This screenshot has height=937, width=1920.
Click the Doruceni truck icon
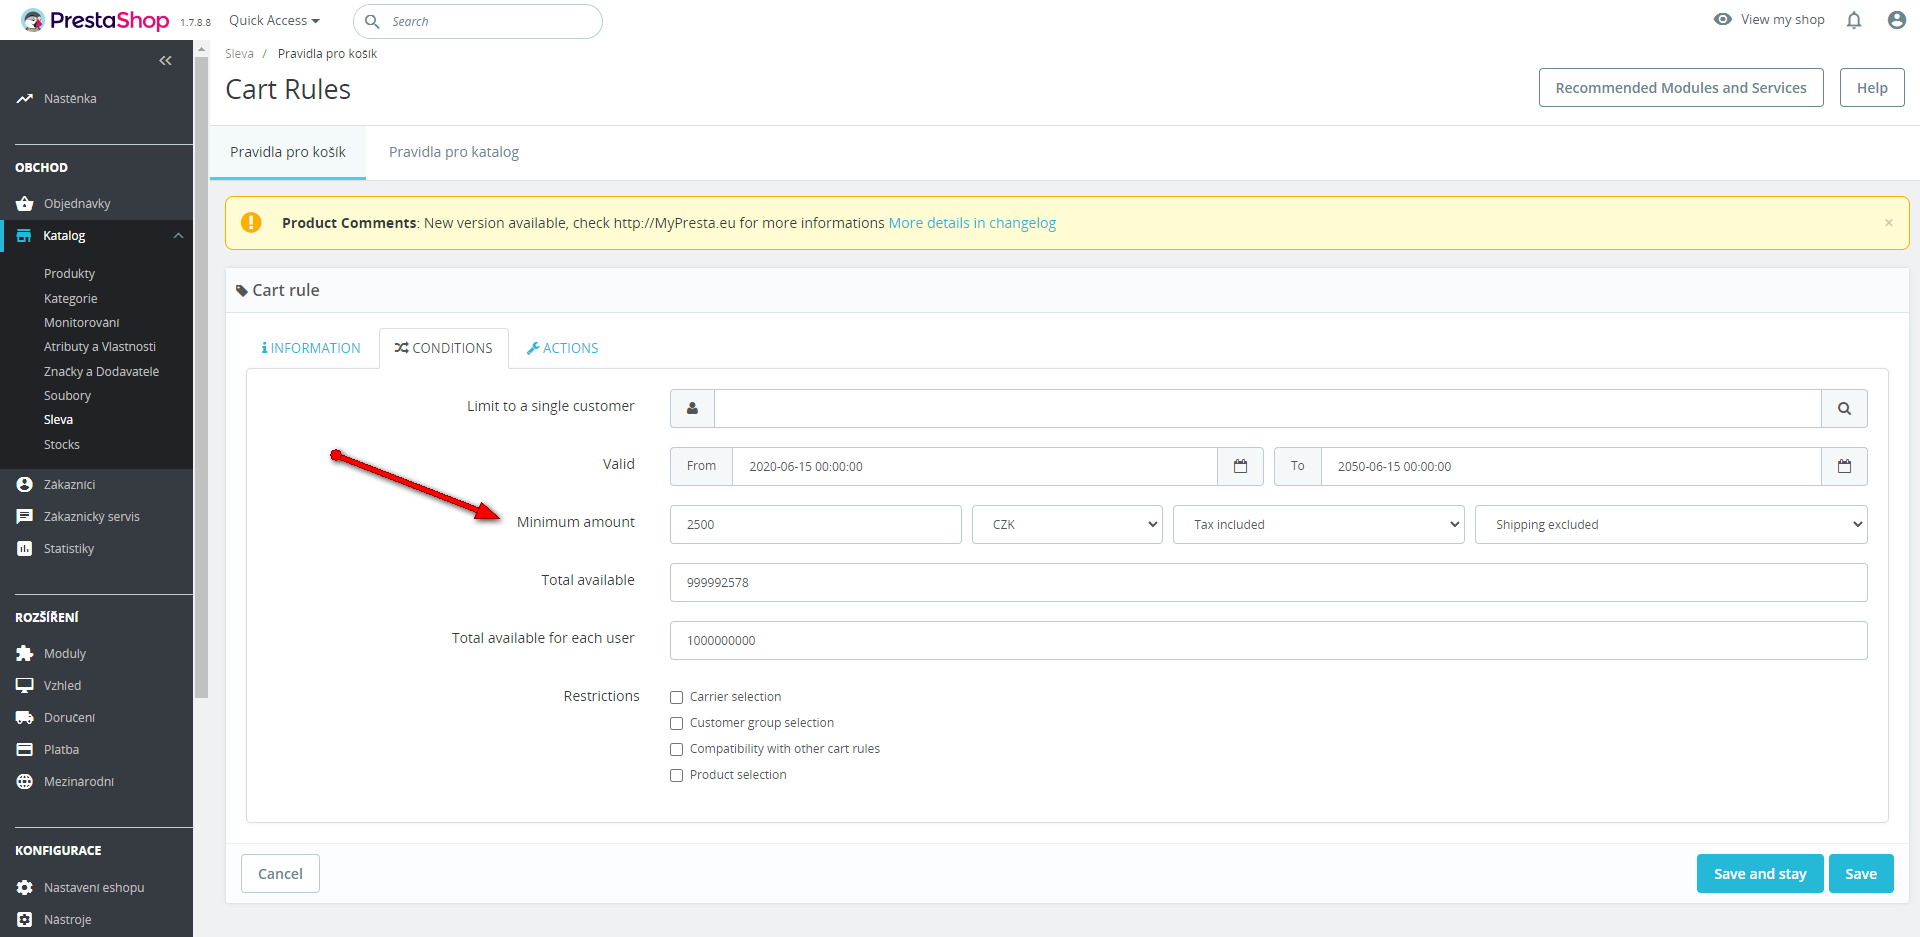tap(25, 718)
